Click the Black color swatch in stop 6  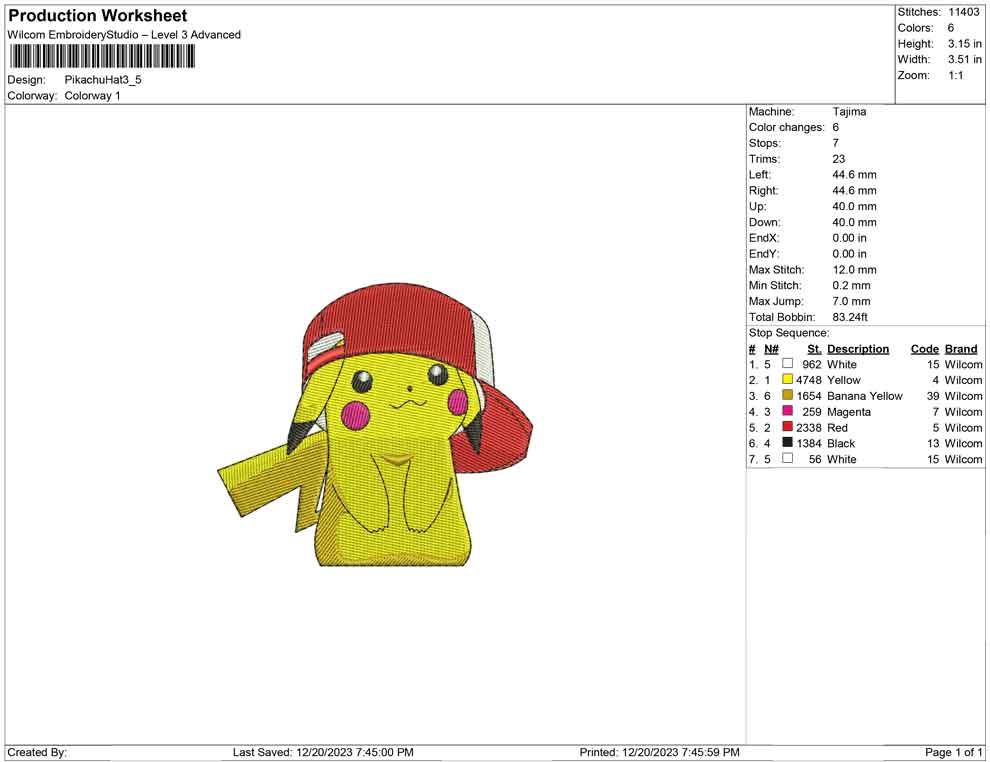click(787, 443)
